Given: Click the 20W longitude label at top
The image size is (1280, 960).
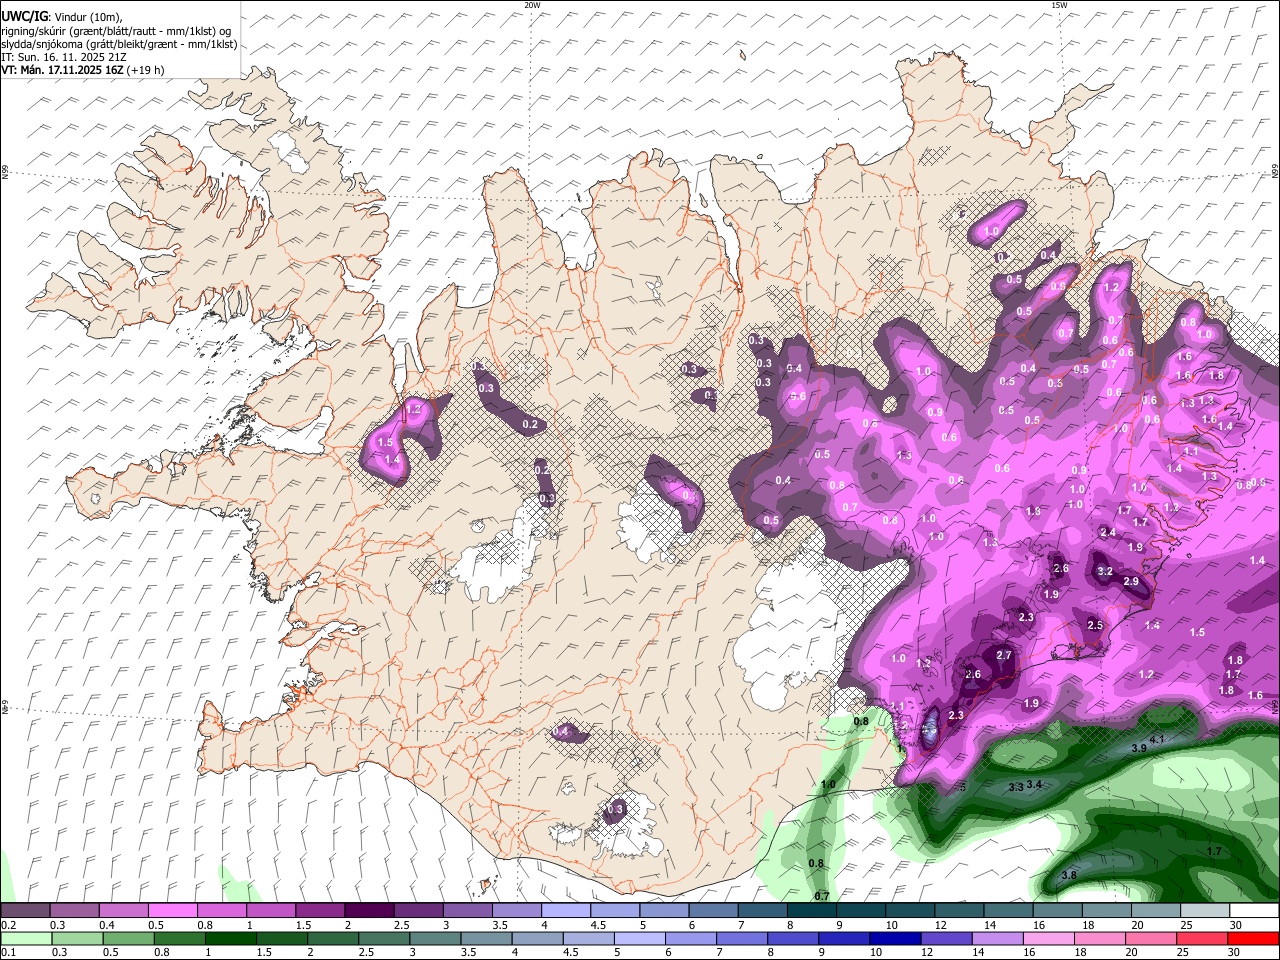Looking at the screenshot, I should (x=532, y=5).
